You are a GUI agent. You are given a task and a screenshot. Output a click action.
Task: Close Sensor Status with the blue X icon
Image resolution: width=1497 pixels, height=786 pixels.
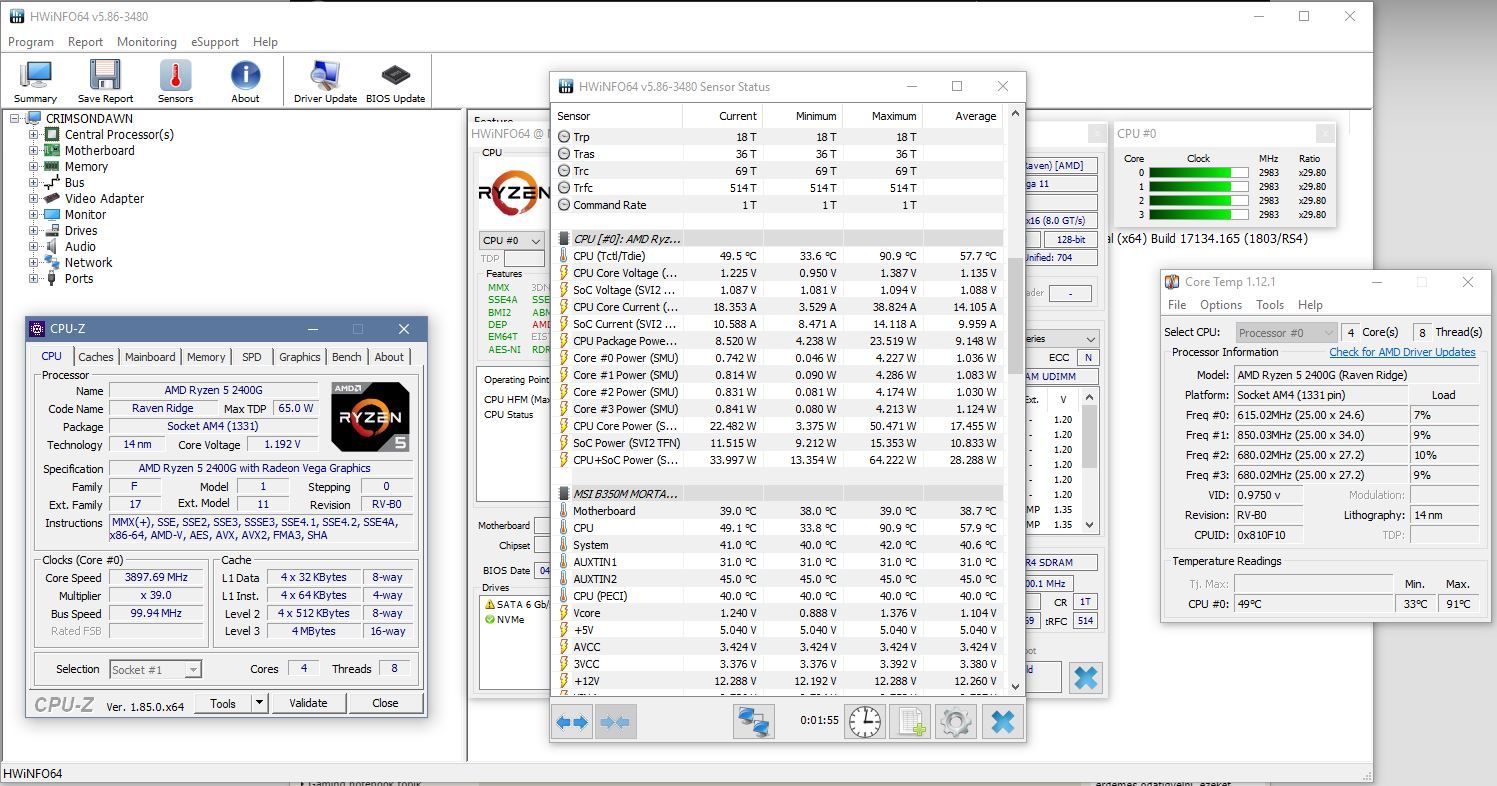click(1002, 722)
